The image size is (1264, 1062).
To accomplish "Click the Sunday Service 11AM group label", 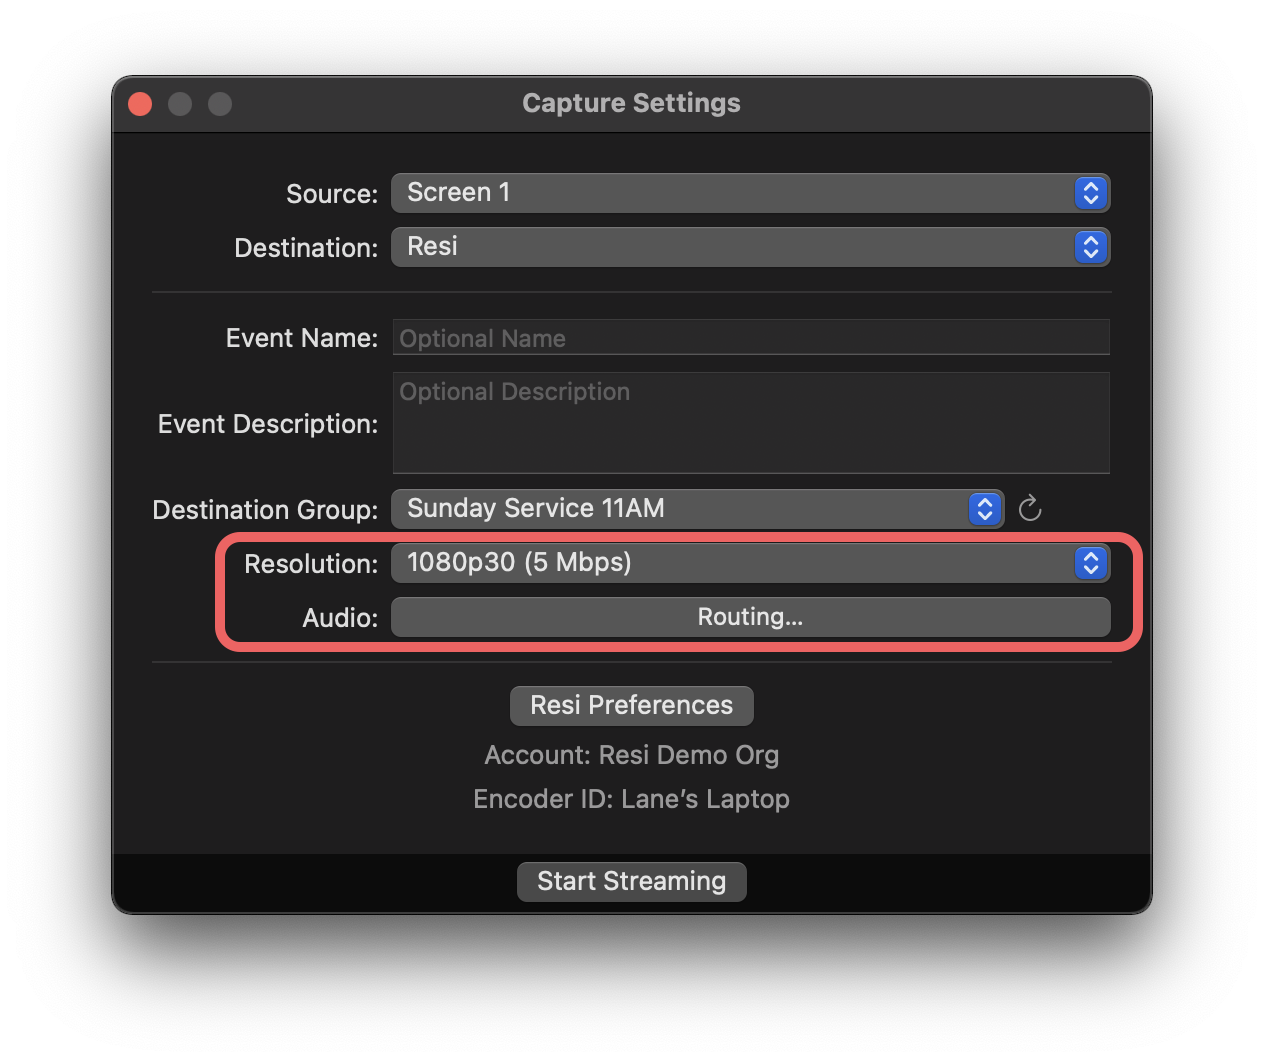I will 534,509.
